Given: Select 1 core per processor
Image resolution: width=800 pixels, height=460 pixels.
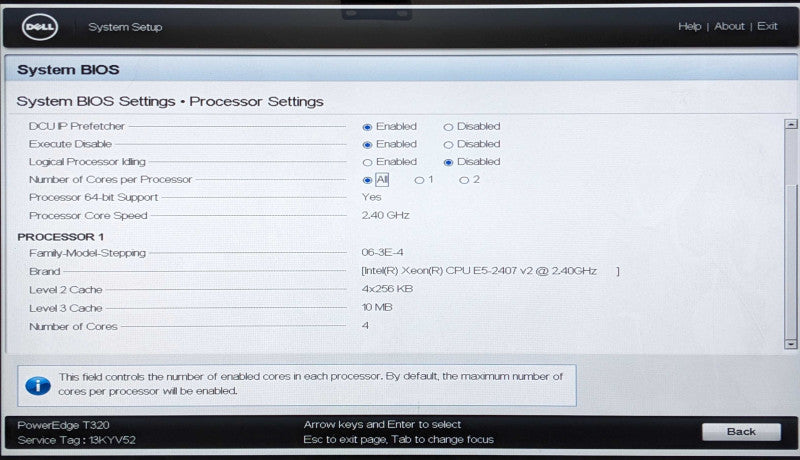Looking at the screenshot, I should click(419, 180).
